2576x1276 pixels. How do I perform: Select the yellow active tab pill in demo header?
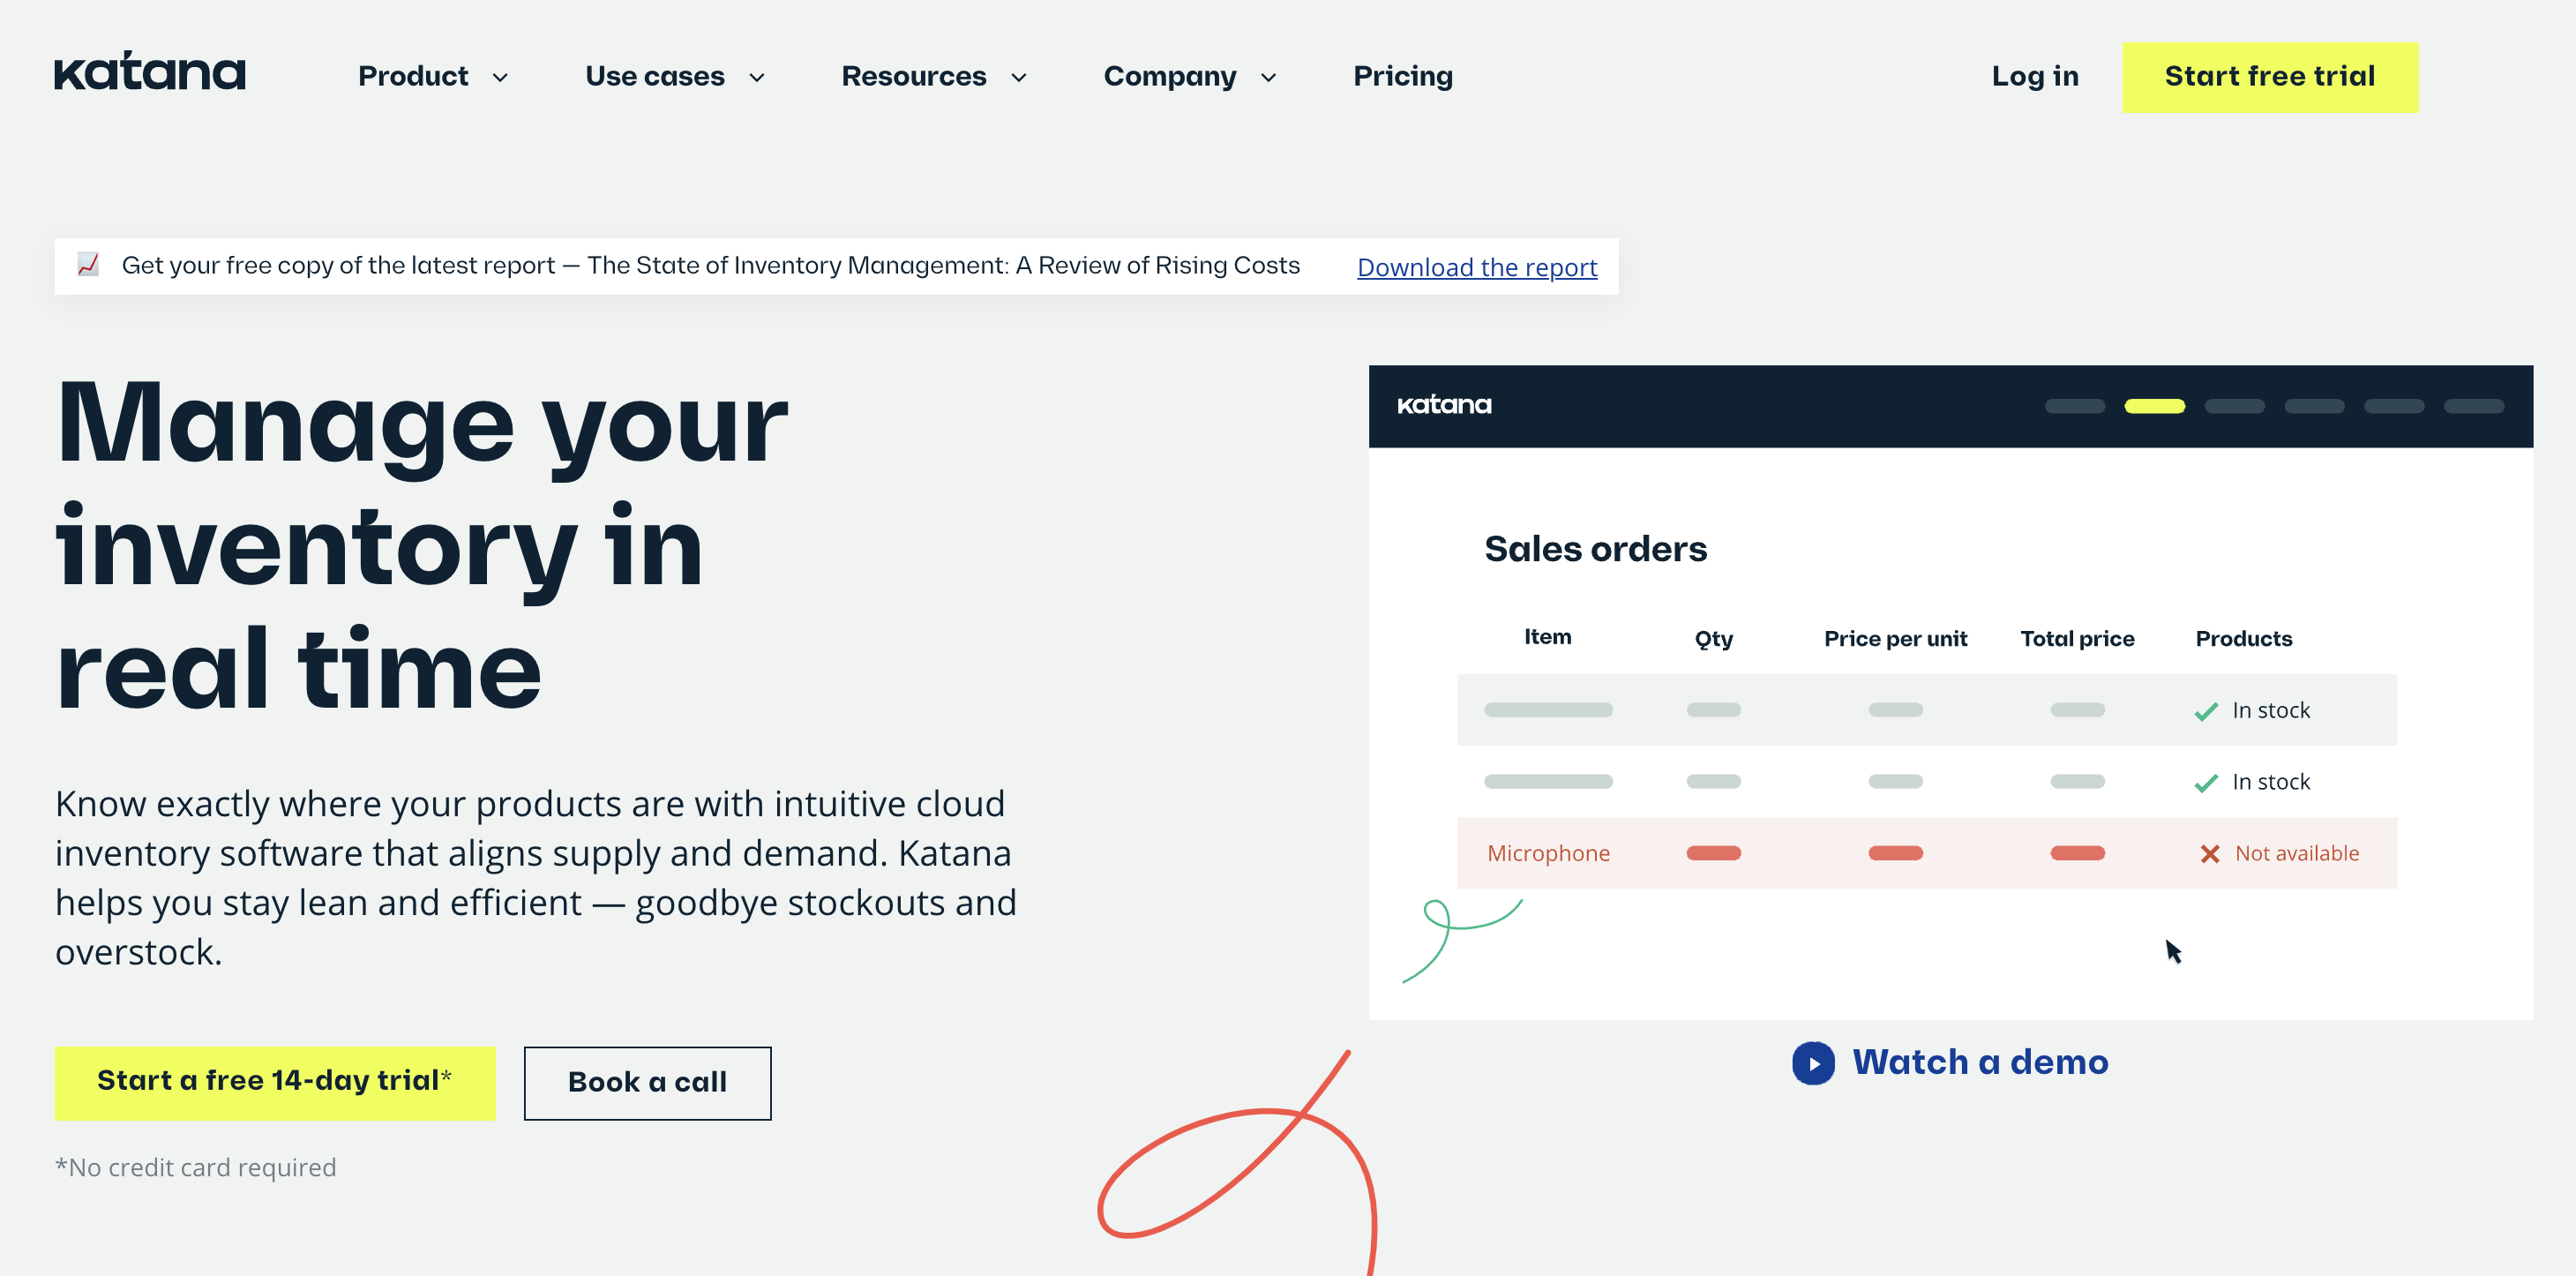point(2154,406)
